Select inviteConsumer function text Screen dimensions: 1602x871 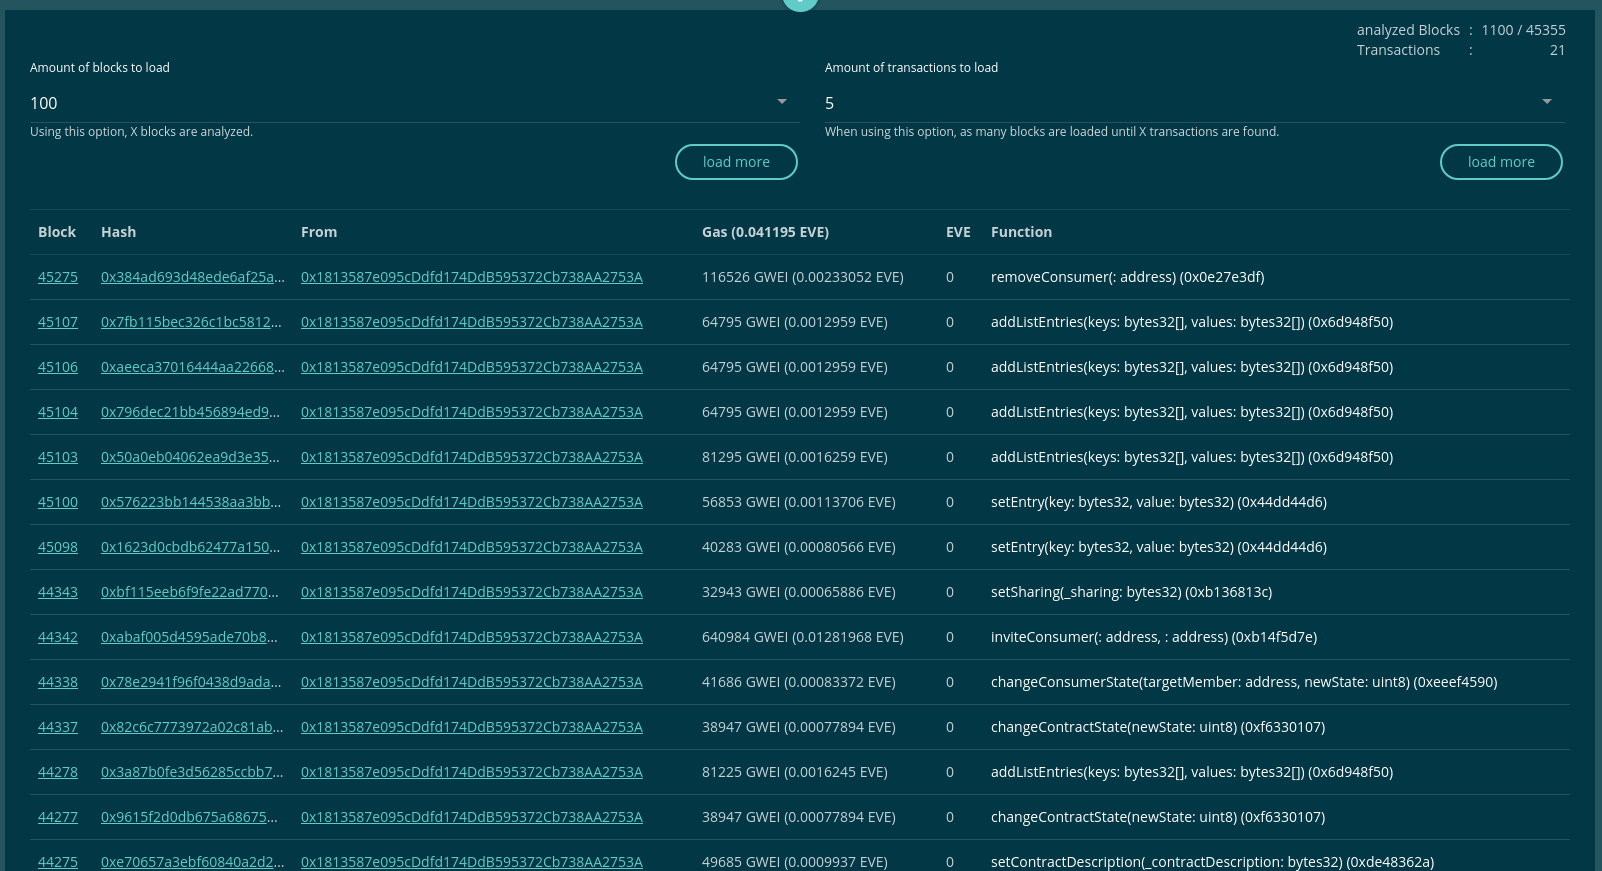pos(1154,637)
